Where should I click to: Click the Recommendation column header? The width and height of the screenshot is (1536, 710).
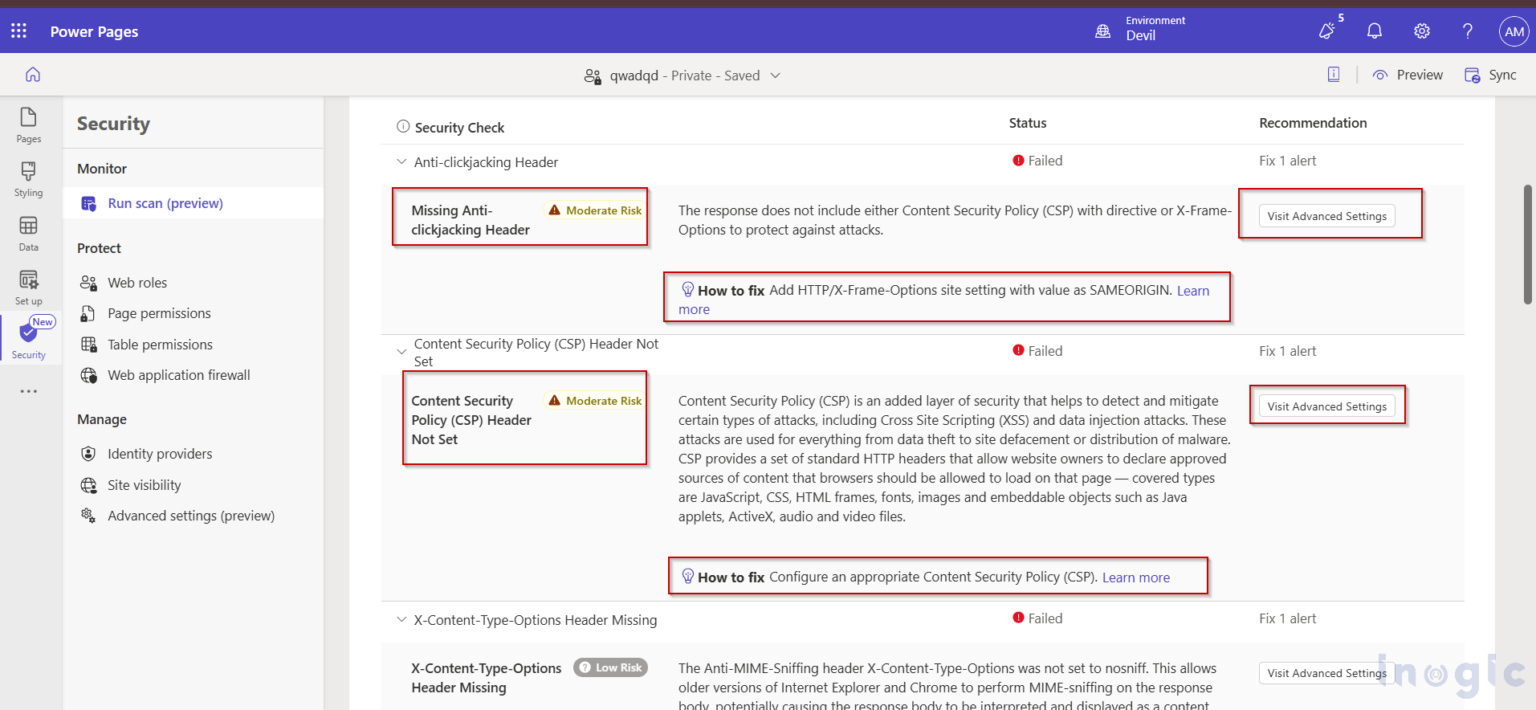[x=1313, y=123]
